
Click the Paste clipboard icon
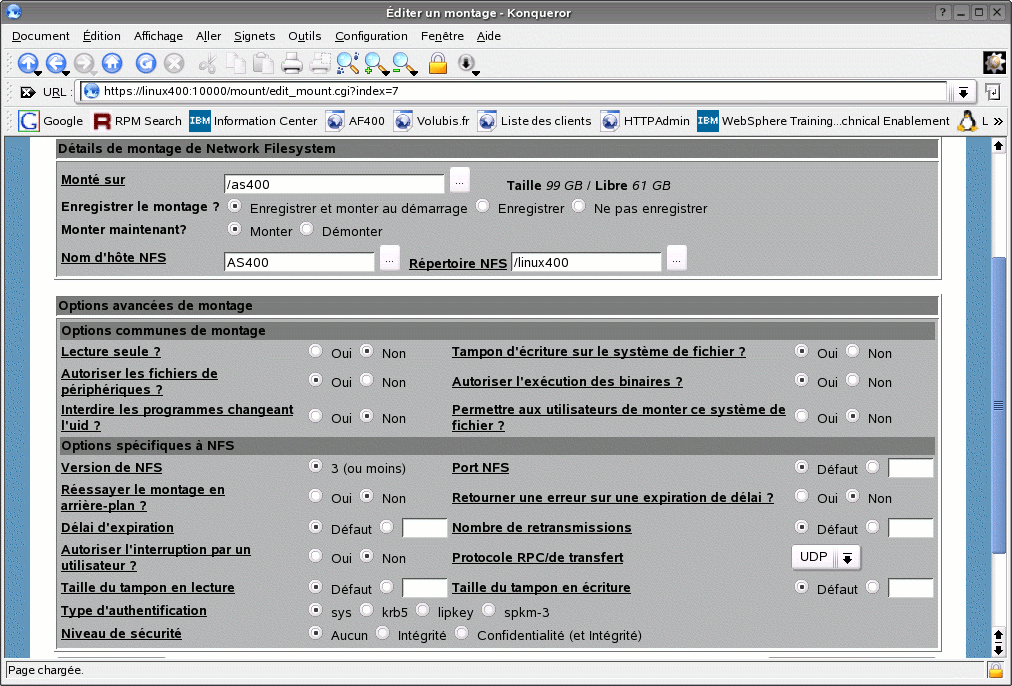pos(263,63)
